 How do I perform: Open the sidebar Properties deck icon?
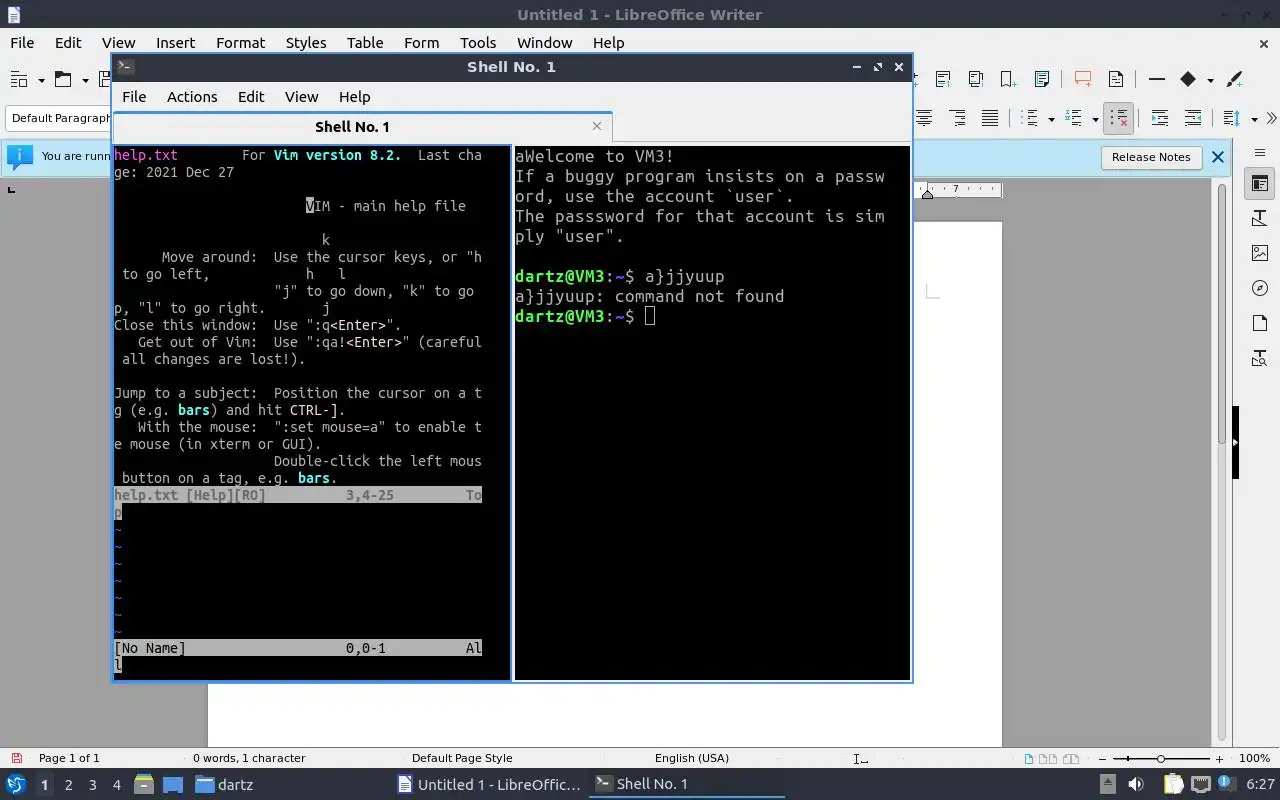(1260, 184)
